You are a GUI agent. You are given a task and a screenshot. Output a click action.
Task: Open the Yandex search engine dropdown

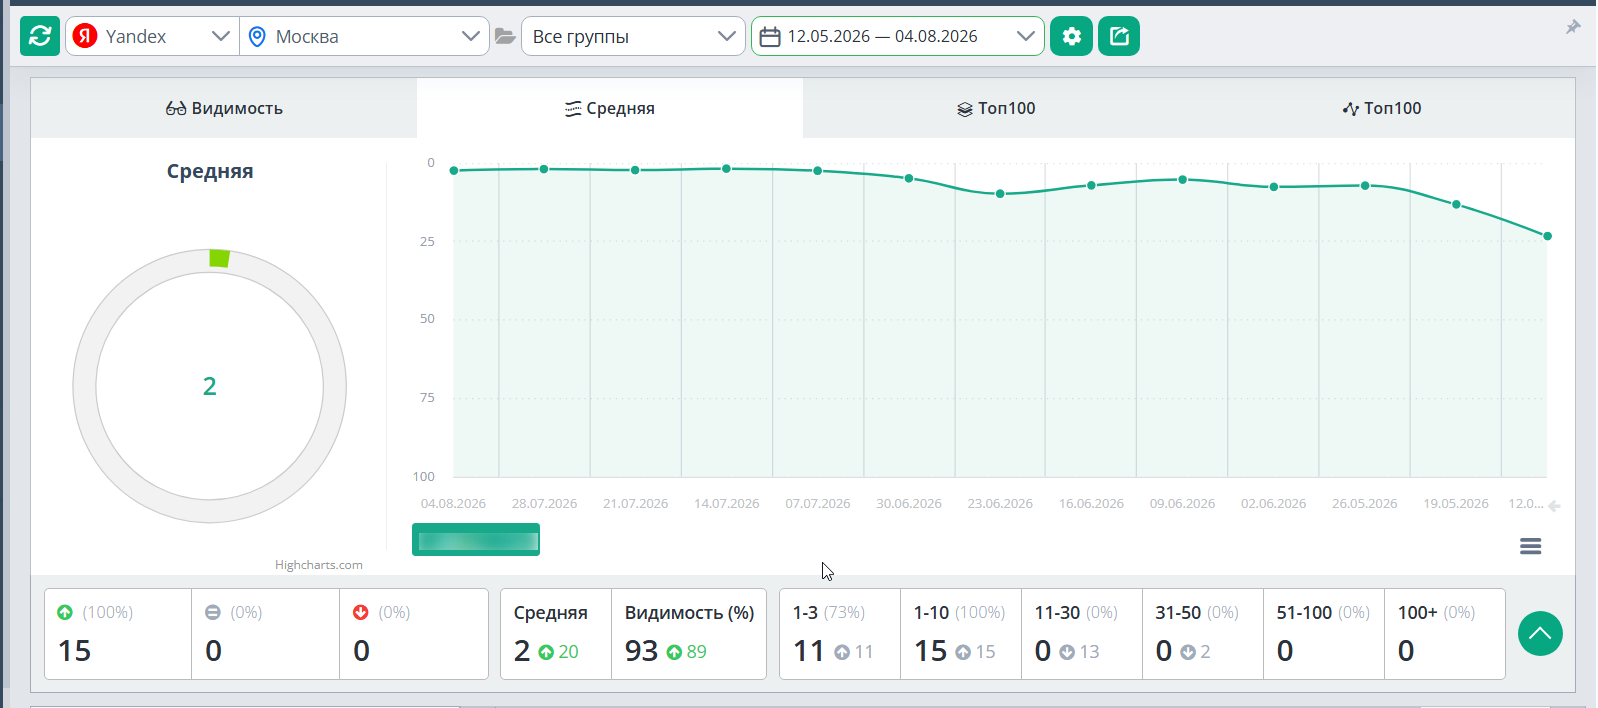[152, 36]
